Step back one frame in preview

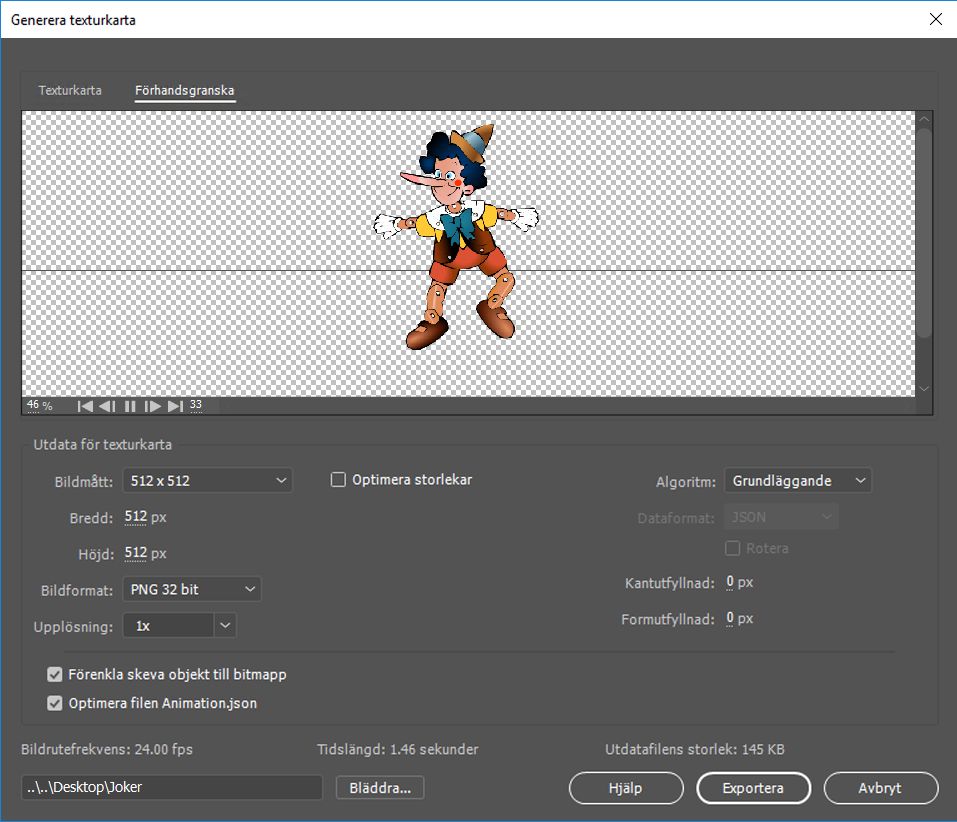coord(107,406)
